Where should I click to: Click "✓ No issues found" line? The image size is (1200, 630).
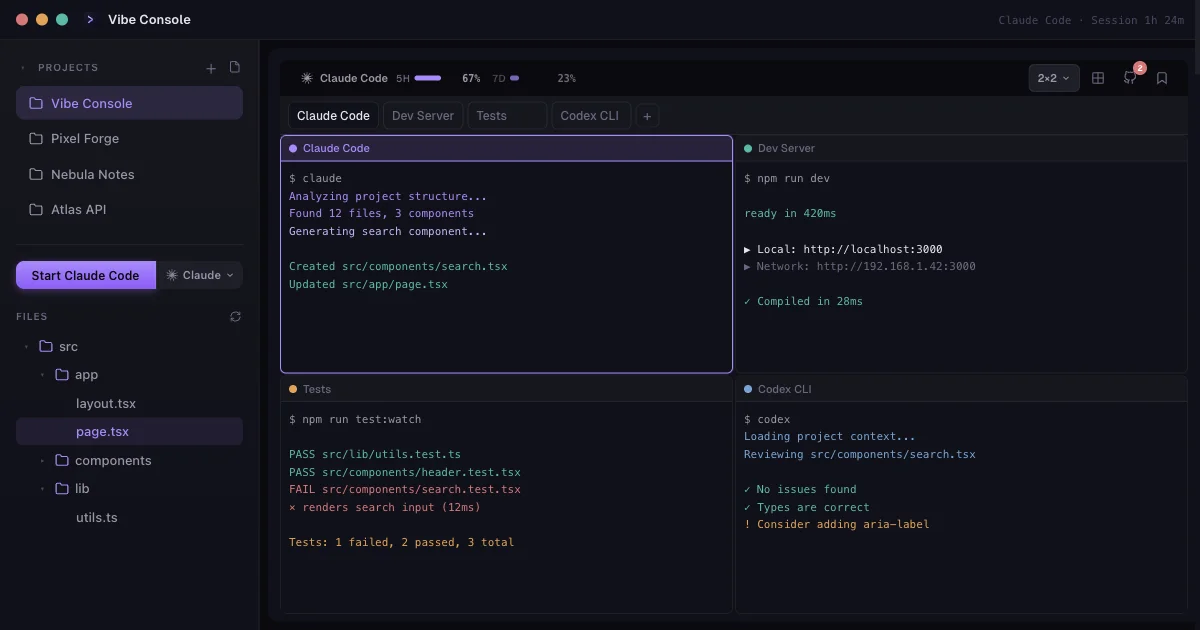(800, 490)
